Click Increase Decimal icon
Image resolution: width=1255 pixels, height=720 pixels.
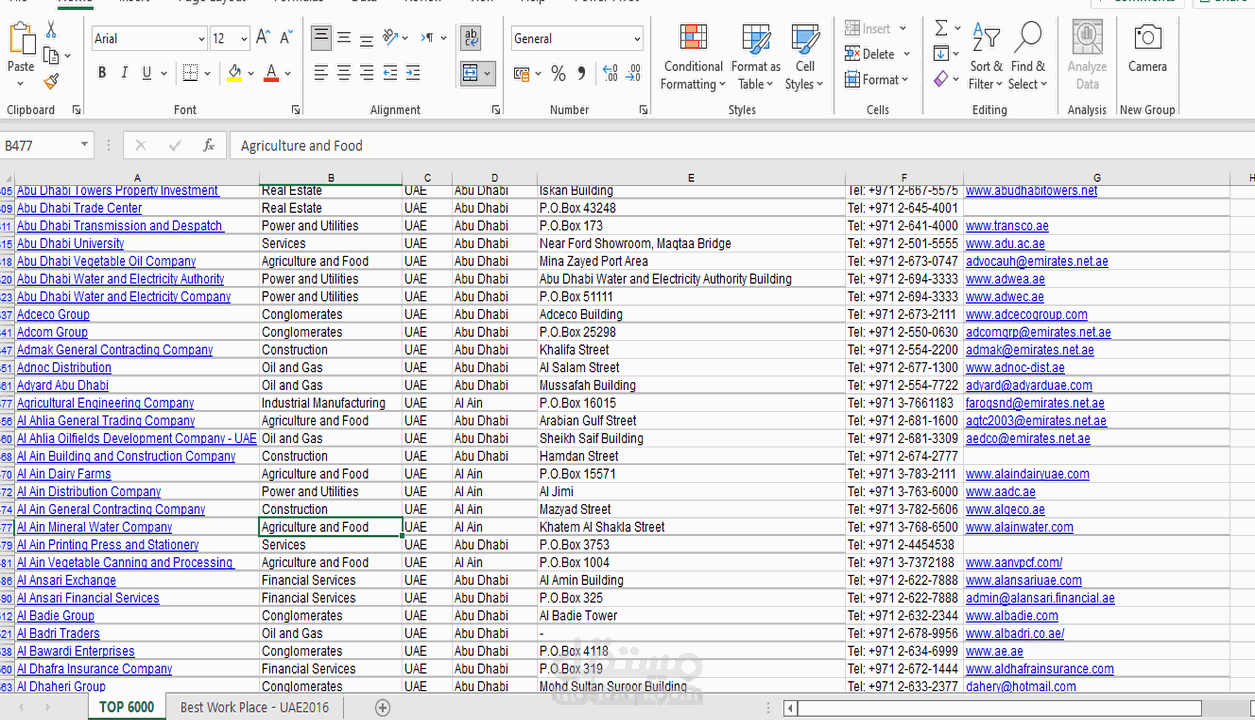[610, 73]
